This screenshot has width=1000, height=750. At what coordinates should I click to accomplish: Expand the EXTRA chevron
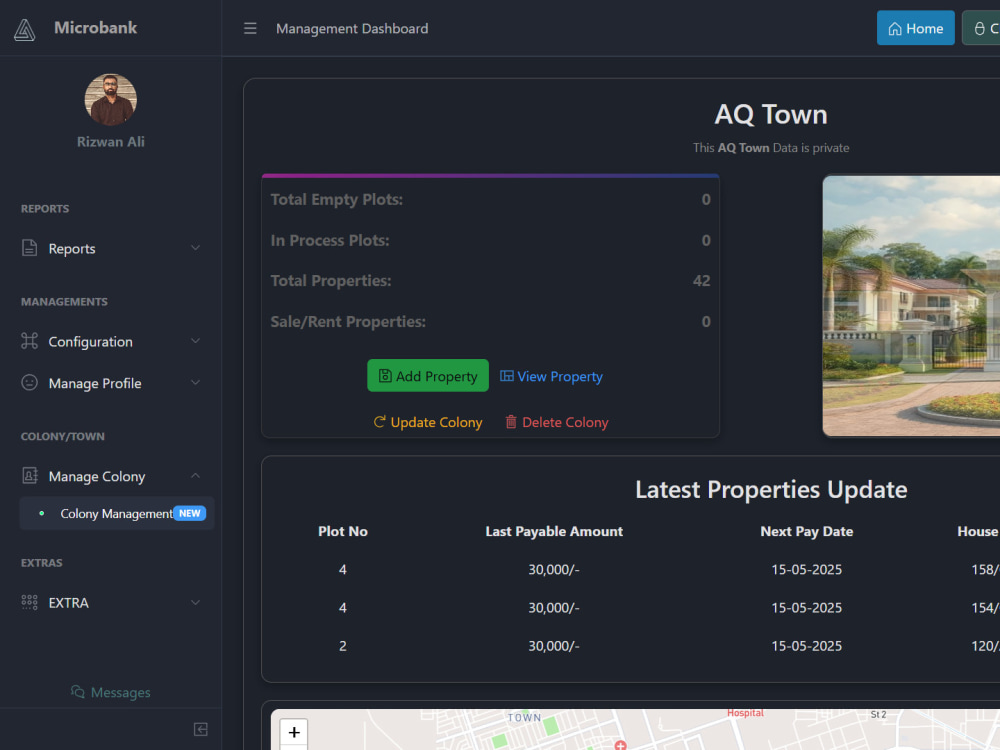click(195, 603)
